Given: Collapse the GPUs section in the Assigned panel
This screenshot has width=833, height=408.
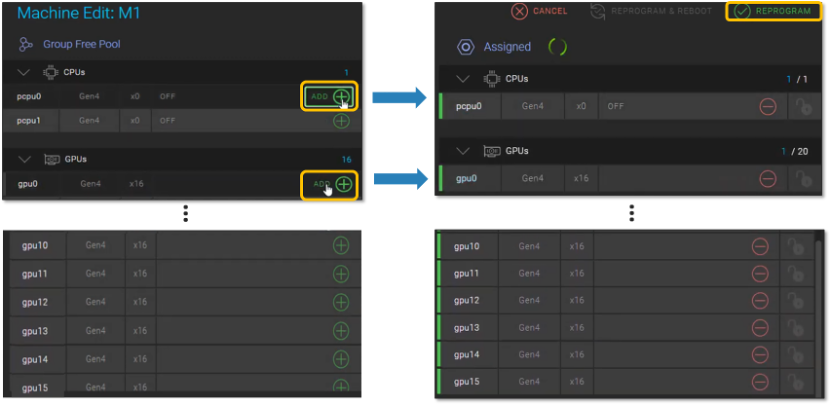Looking at the screenshot, I should point(462,151).
